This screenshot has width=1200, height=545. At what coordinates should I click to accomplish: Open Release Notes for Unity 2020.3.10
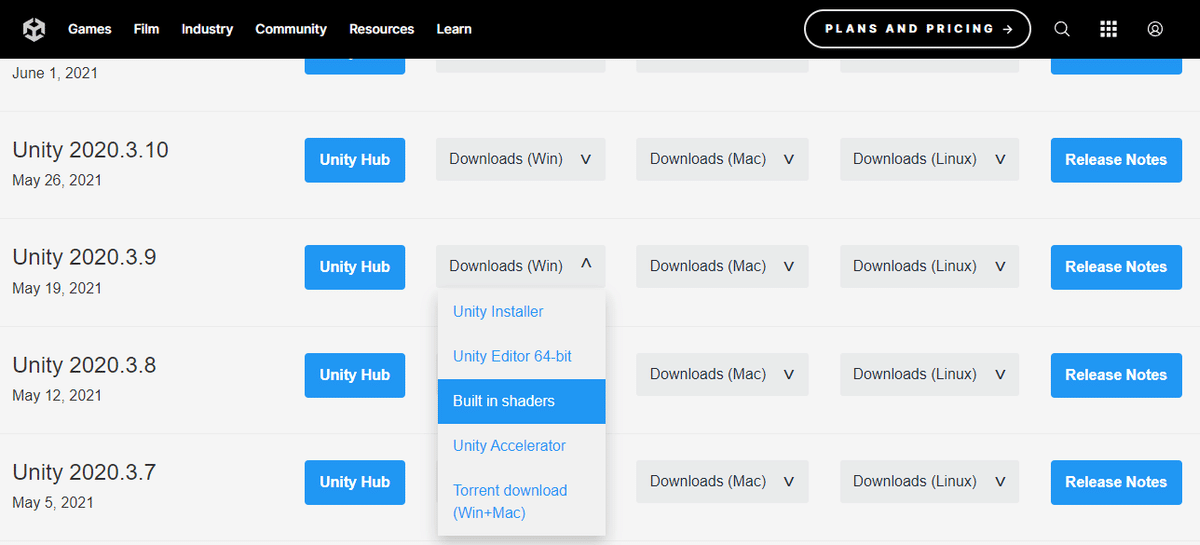click(1116, 160)
